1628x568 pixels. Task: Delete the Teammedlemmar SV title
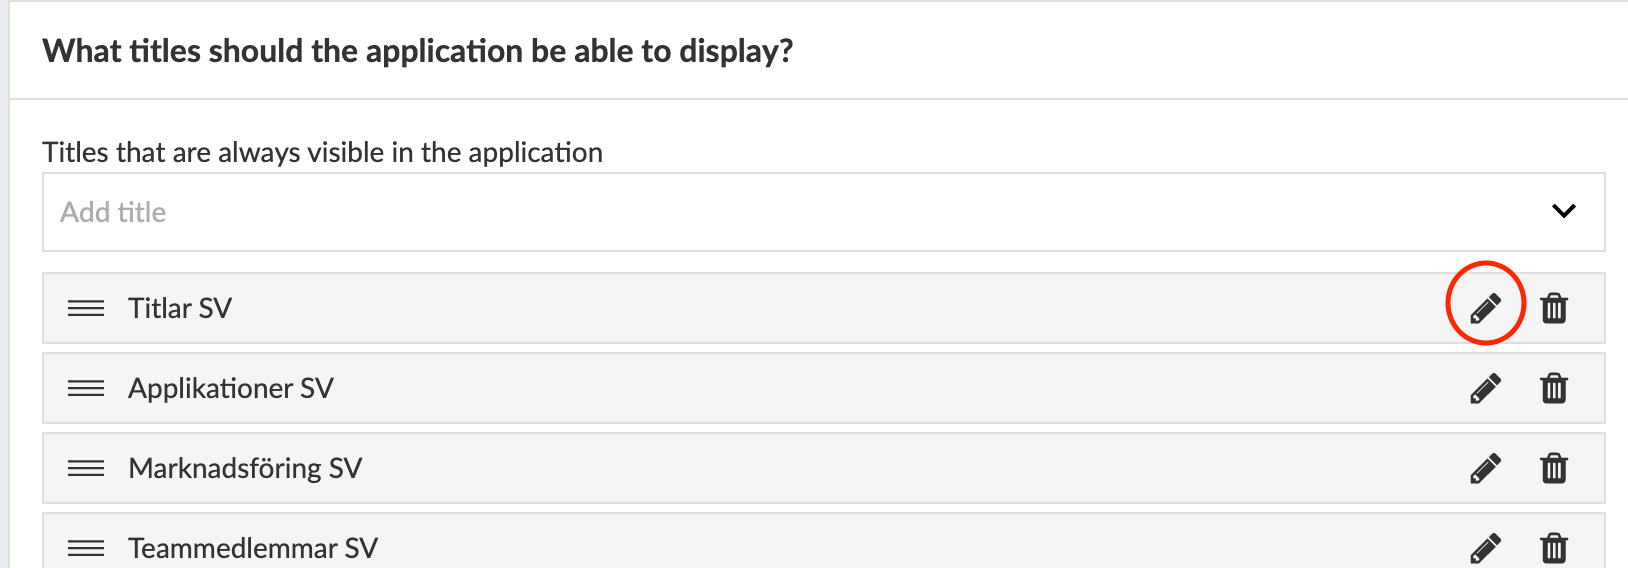click(1554, 548)
